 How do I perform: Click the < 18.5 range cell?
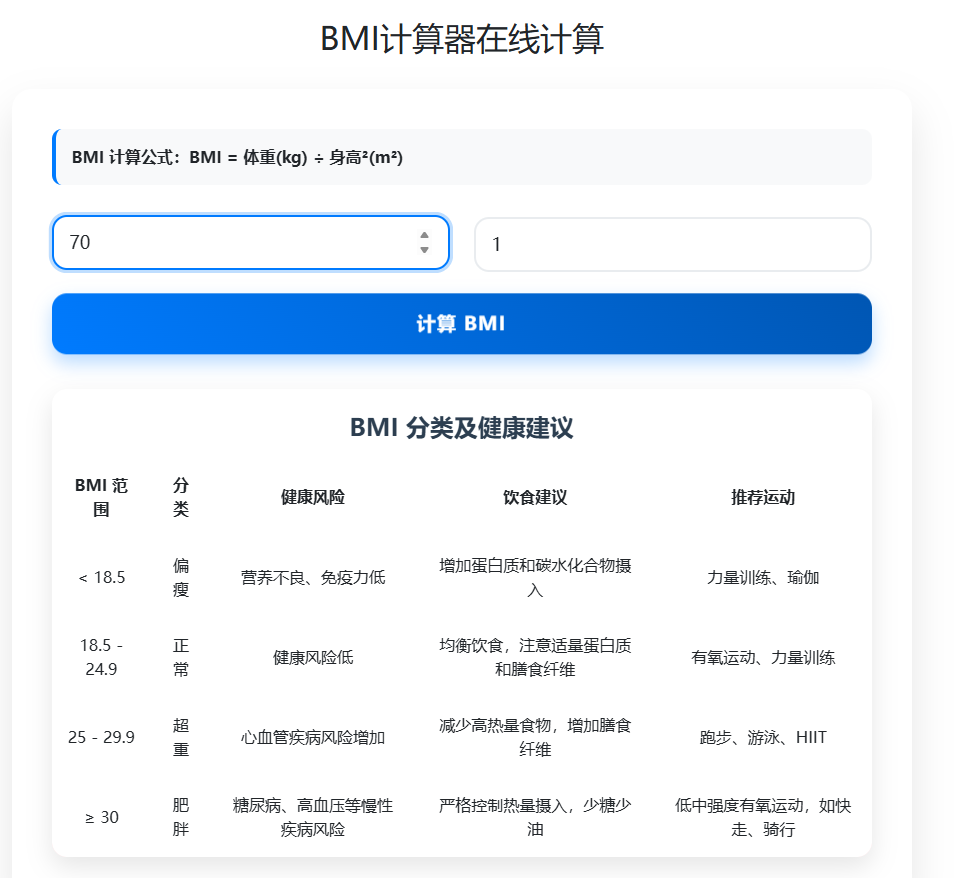[101, 577]
